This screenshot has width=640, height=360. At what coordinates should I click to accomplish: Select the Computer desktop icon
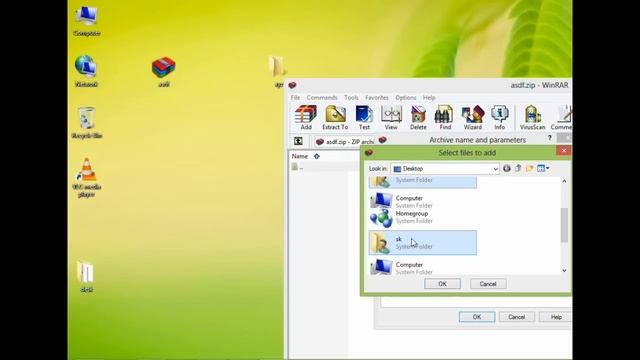click(87, 21)
